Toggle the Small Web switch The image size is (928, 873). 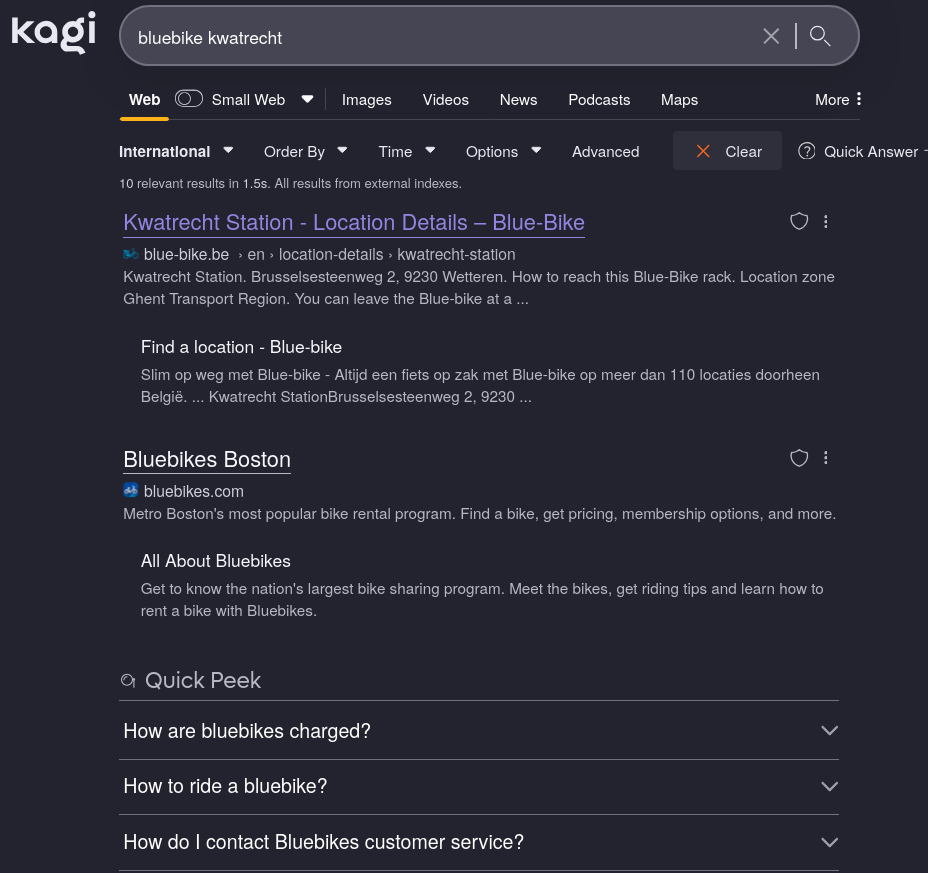[189, 99]
